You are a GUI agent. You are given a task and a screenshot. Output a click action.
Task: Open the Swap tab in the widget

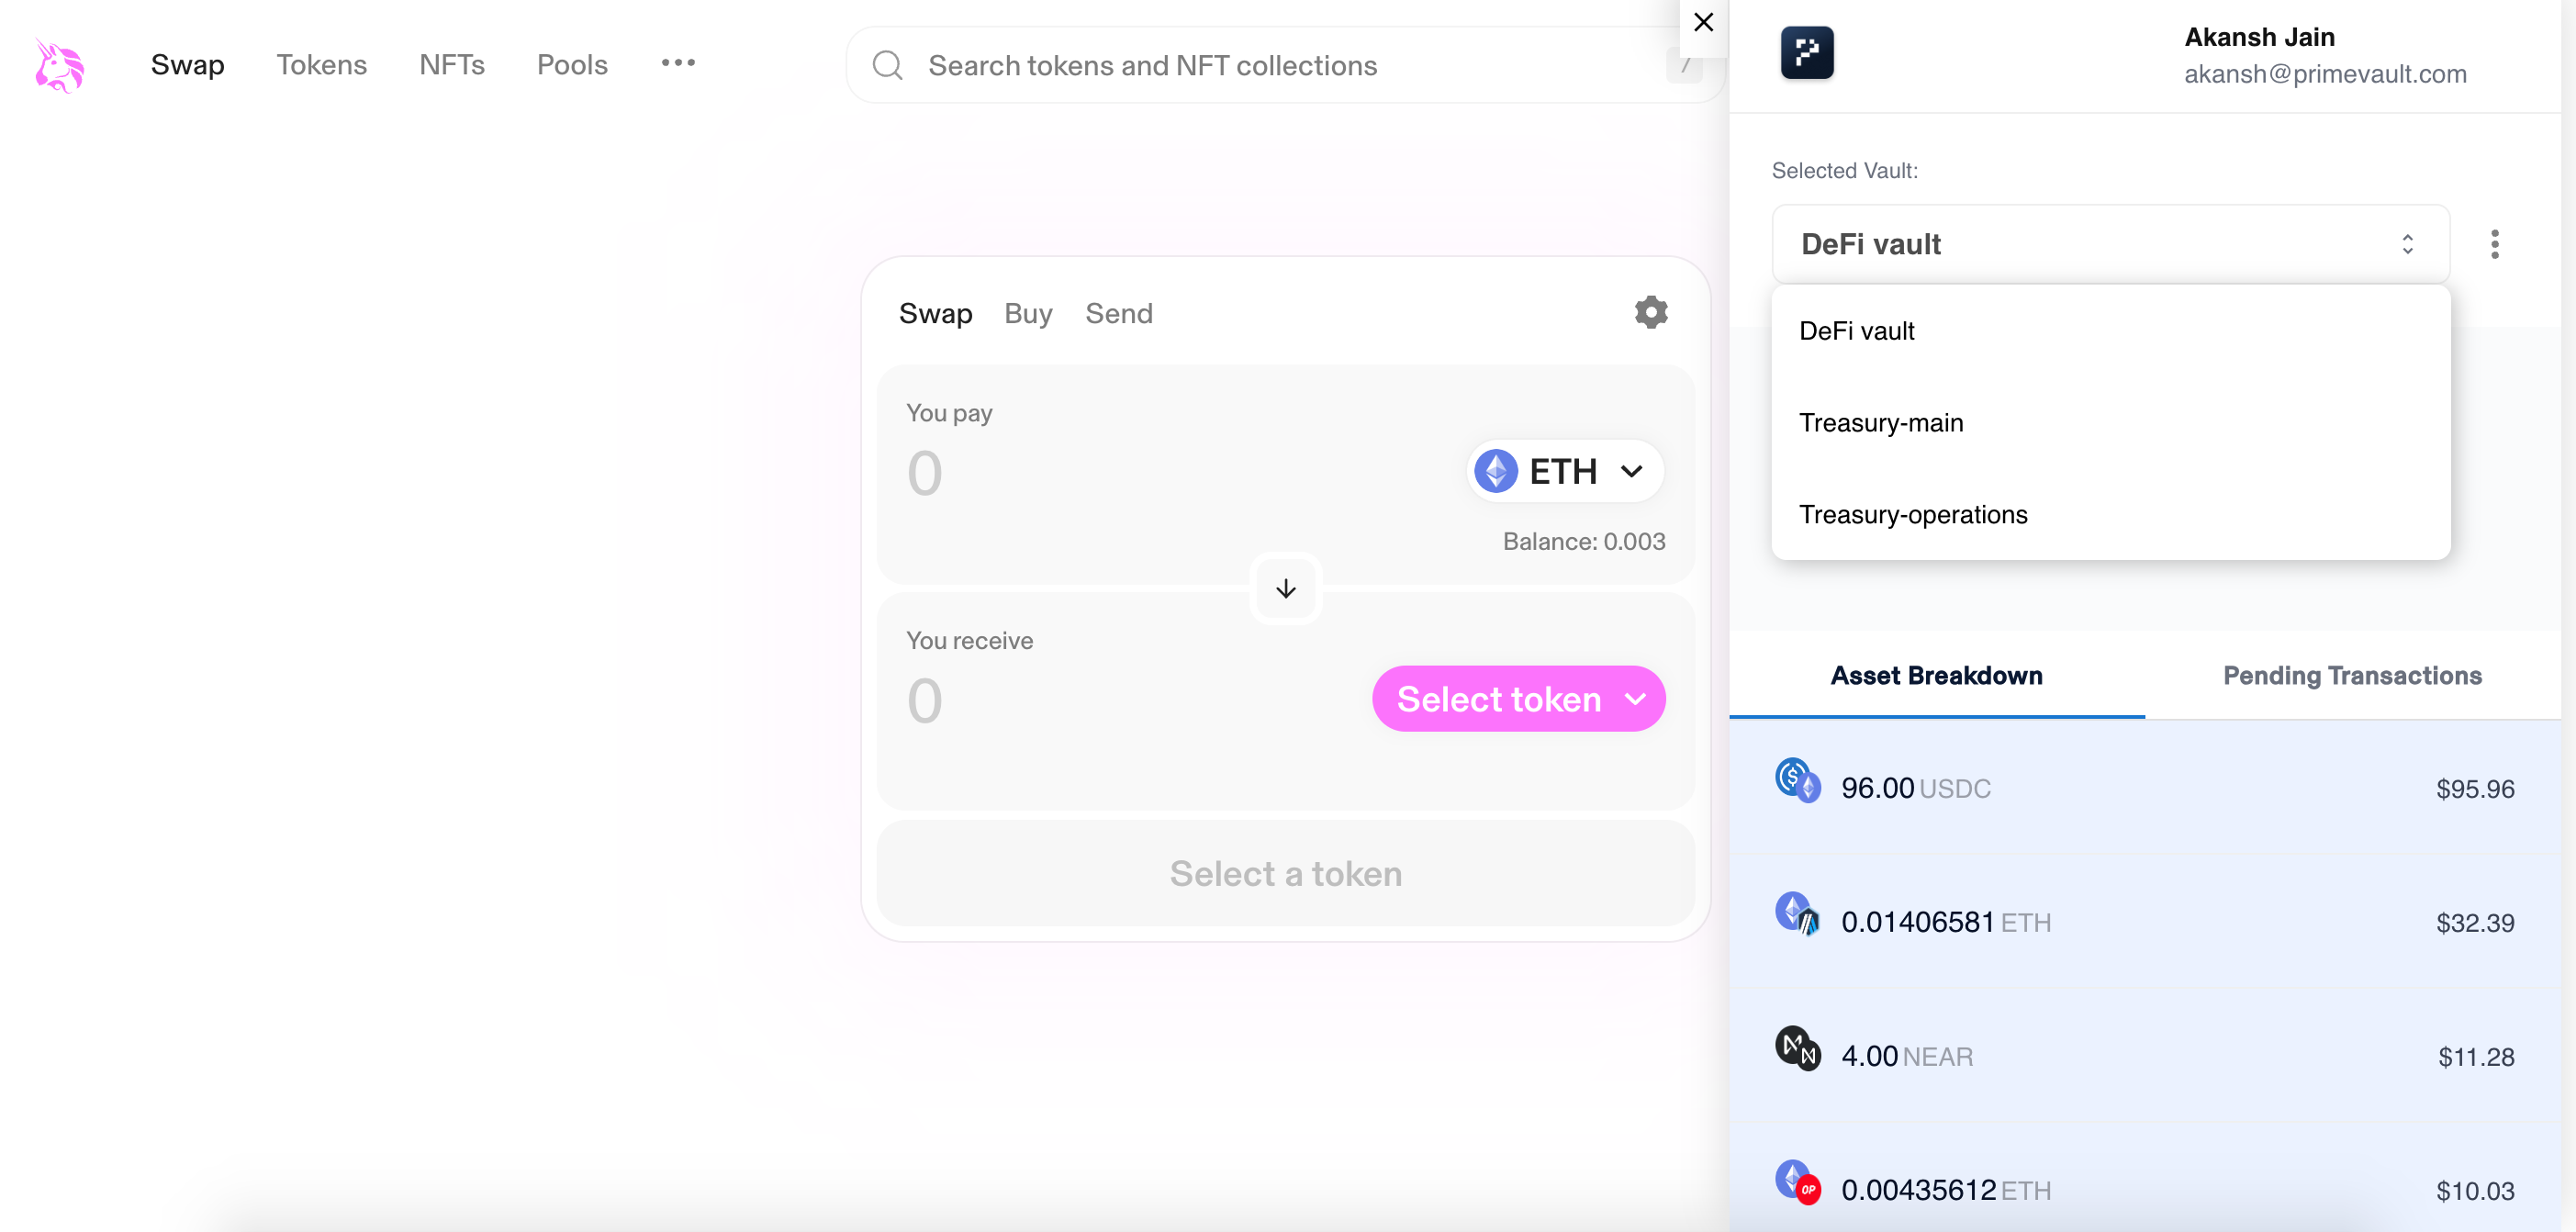pyautogui.click(x=935, y=313)
